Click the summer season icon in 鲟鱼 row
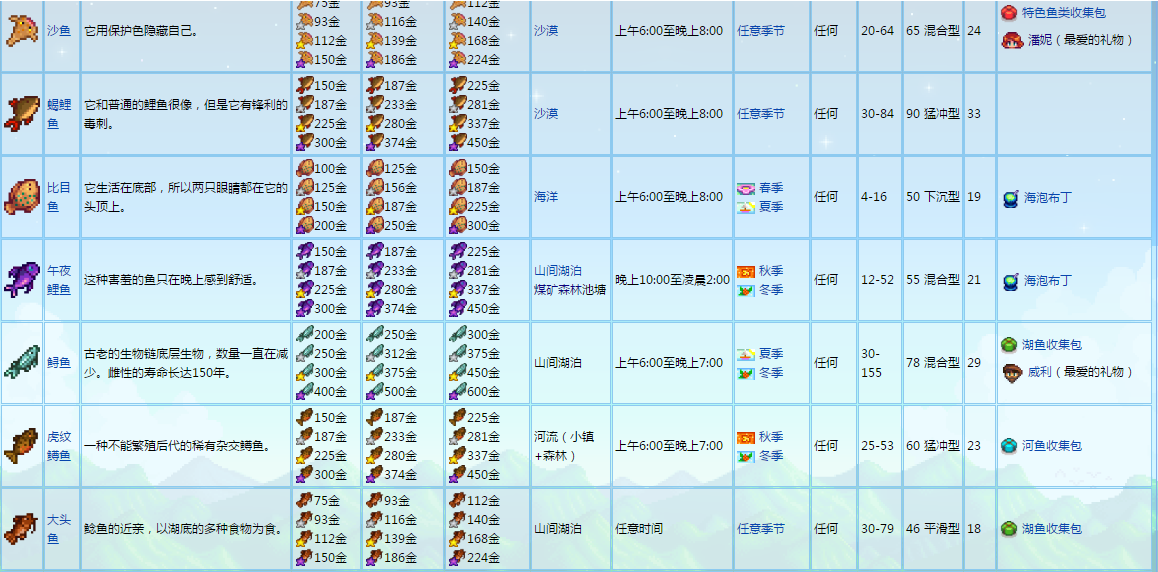 click(x=746, y=354)
